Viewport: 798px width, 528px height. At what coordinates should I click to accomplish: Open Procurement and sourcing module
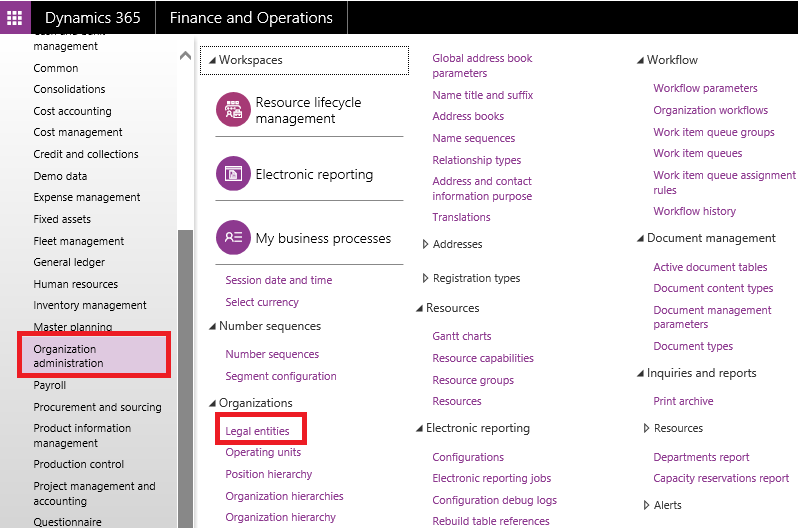(97, 407)
